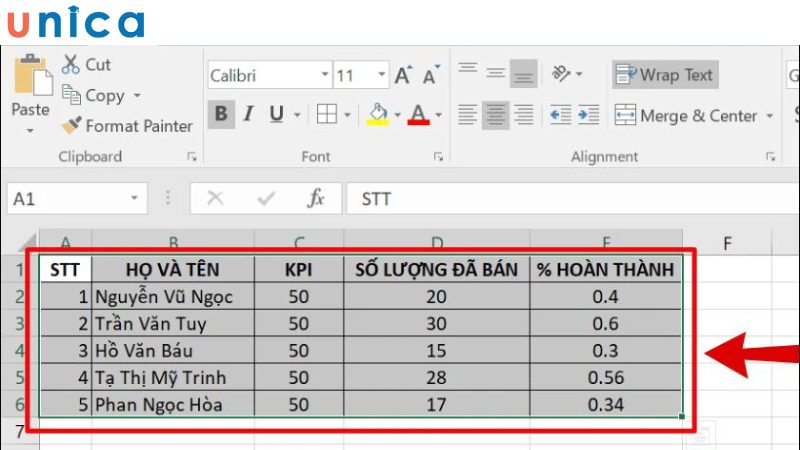Click the Unica logo
The image size is (800, 450).
click(x=76, y=22)
